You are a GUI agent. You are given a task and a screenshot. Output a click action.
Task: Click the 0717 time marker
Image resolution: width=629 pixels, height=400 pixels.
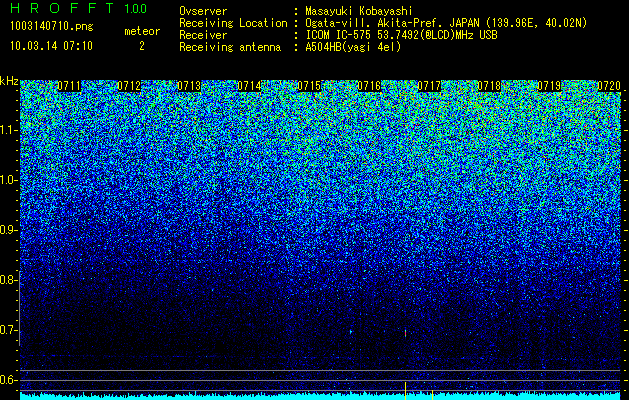(x=429, y=86)
